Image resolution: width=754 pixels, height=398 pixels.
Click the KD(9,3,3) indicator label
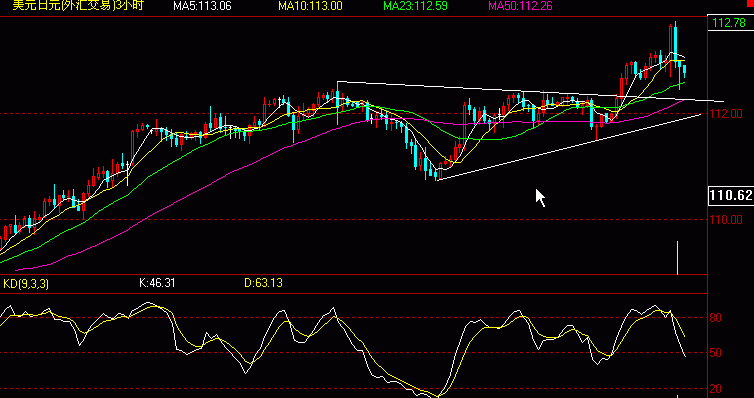tap(26, 284)
